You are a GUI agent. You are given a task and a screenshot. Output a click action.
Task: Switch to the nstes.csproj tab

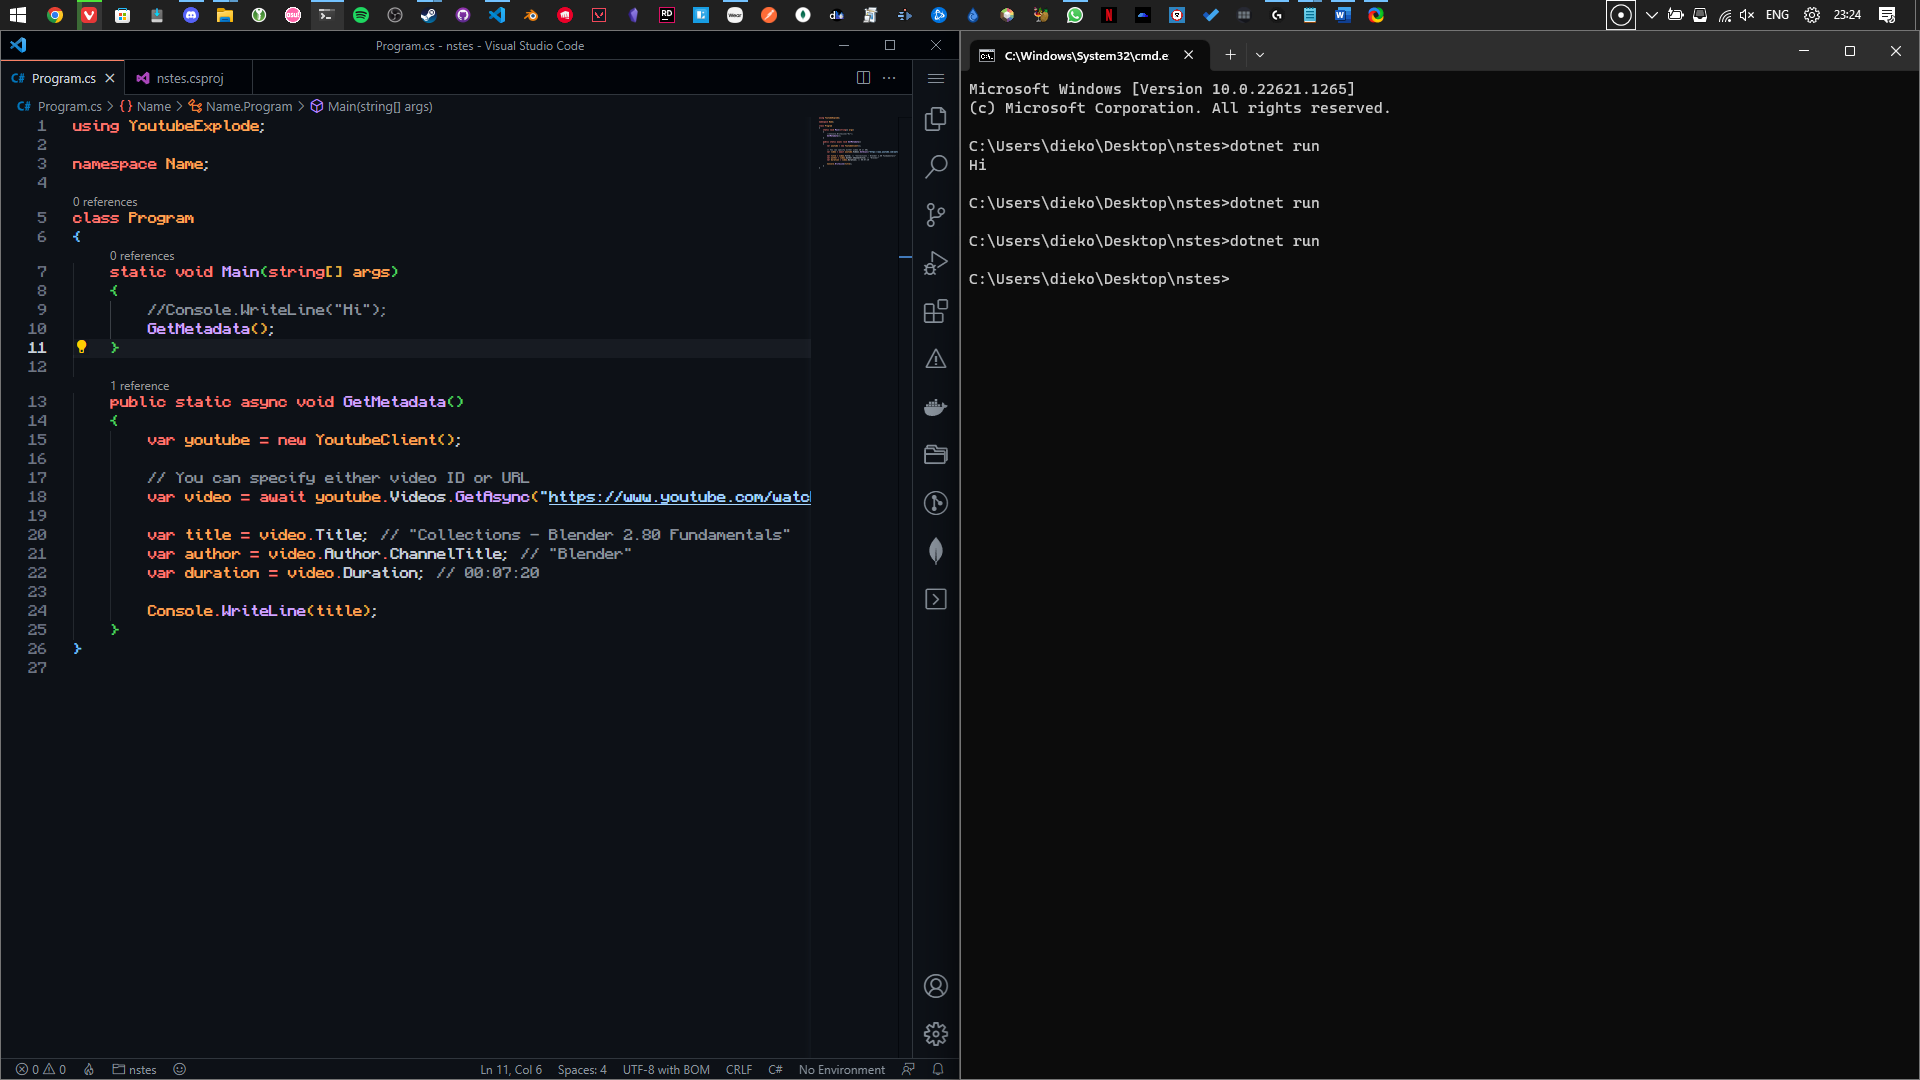[x=189, y=78]
